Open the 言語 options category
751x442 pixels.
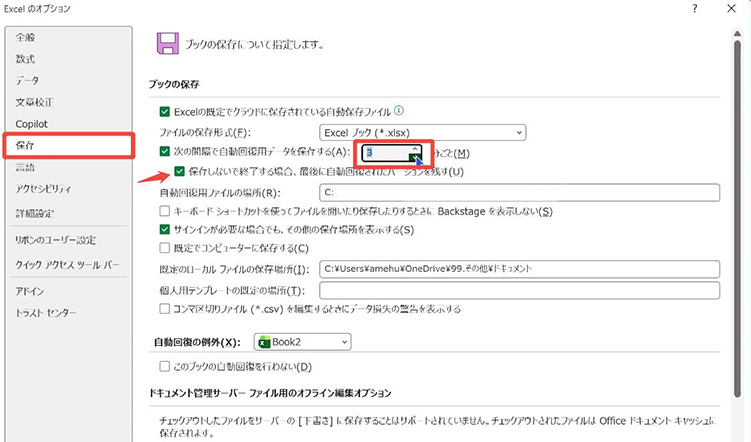25,167
